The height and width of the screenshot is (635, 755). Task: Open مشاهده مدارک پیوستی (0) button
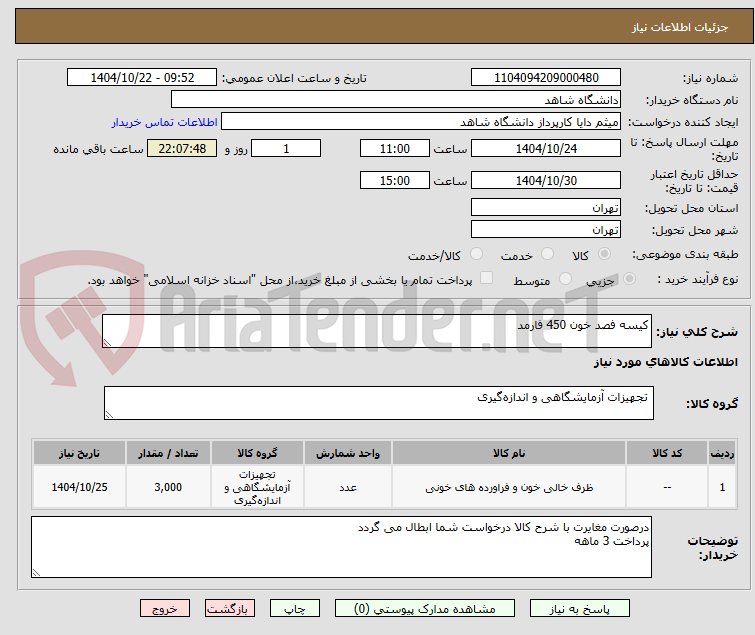click(425, 609)
